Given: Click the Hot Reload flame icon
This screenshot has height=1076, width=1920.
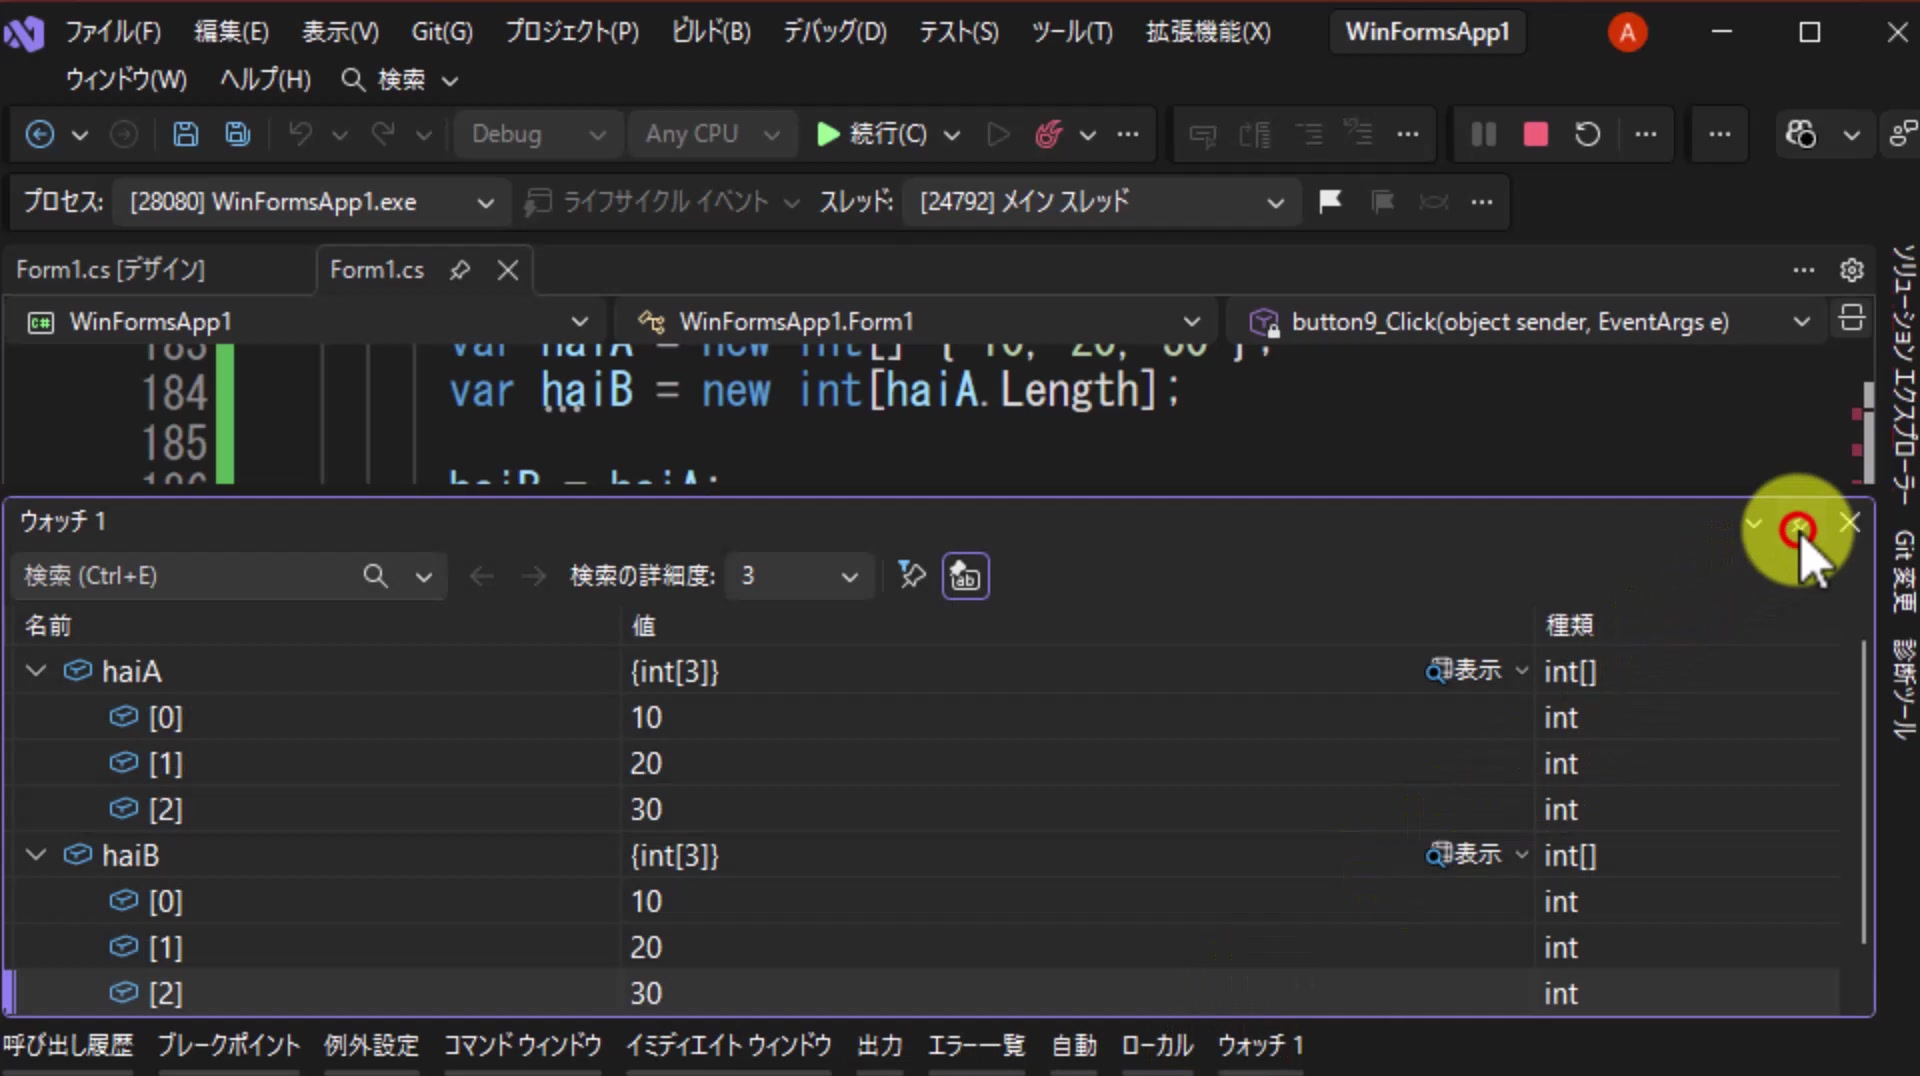Looking at the screenshot, I should (1048, 134).
